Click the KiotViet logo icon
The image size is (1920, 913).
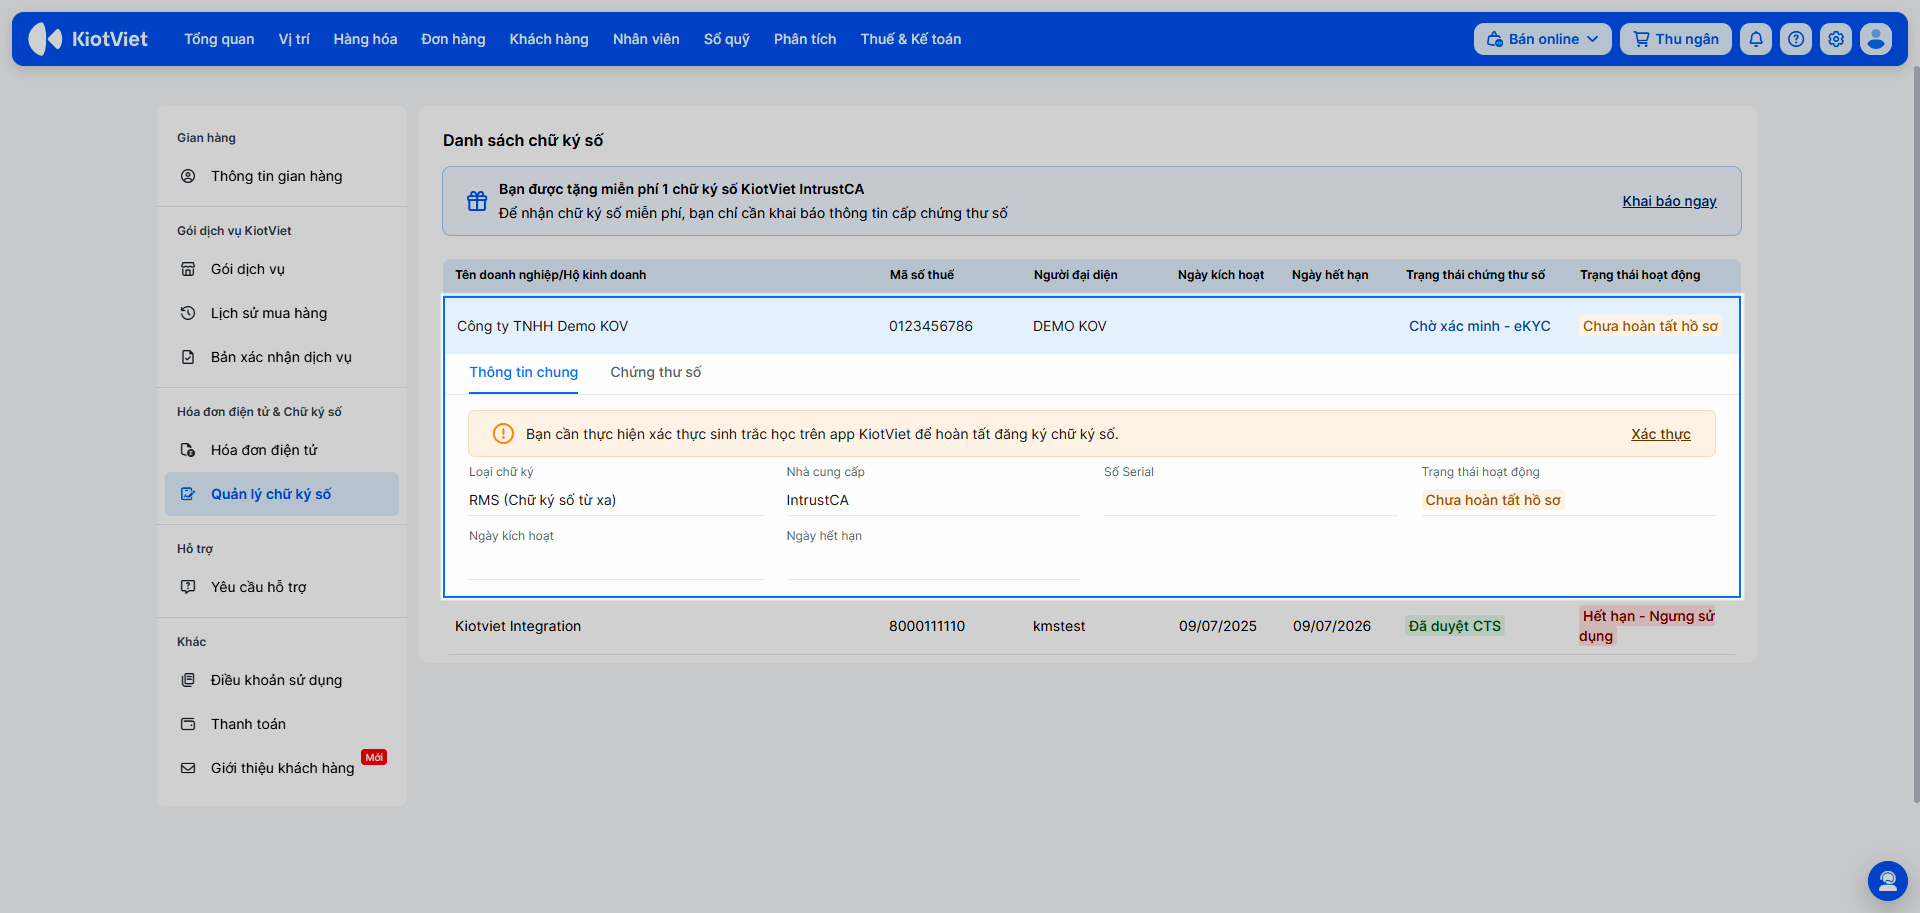45,39
